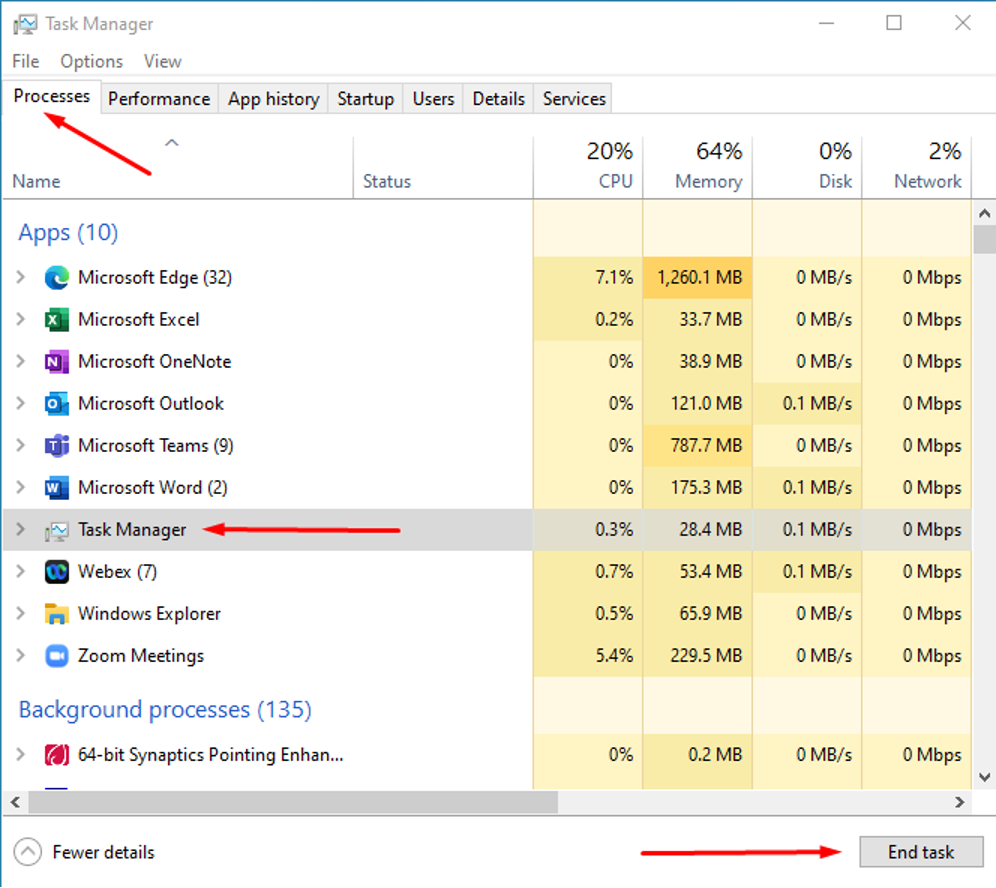Switch to the Startup tab
Image resolution: width=996 pixels, height=888 pixels.
365,98
